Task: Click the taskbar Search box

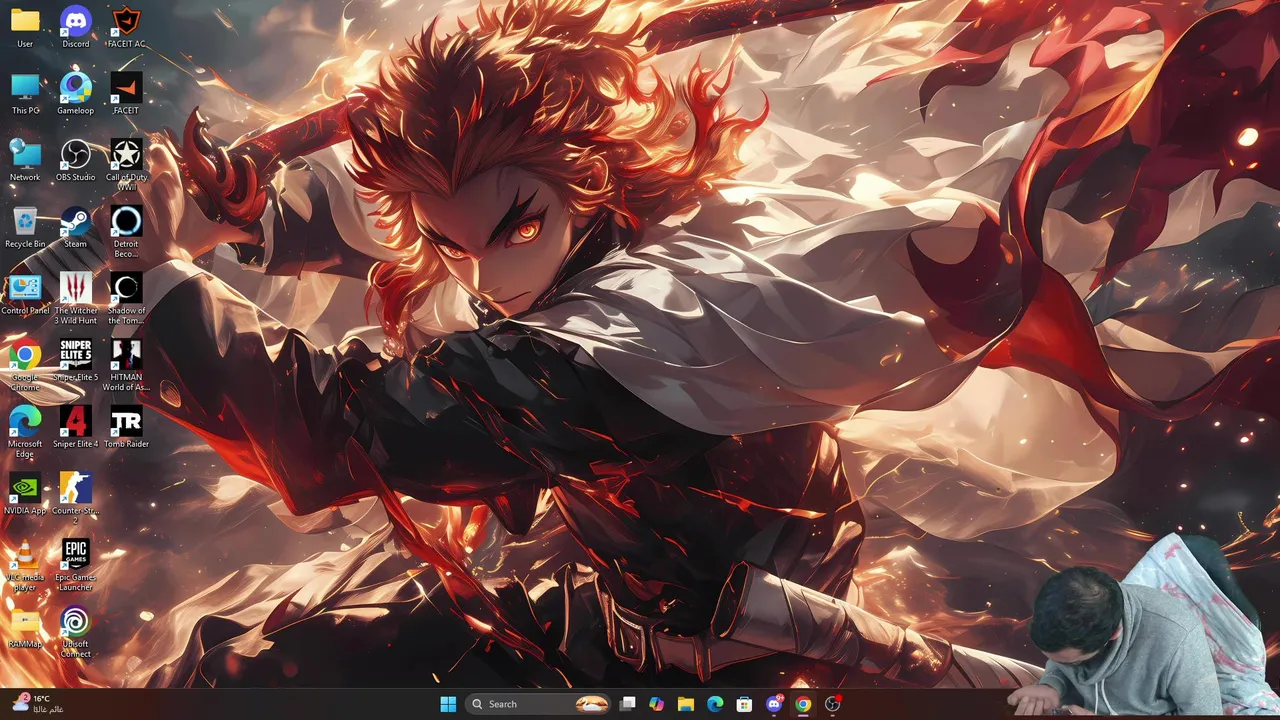Action: tap(540, 704)
